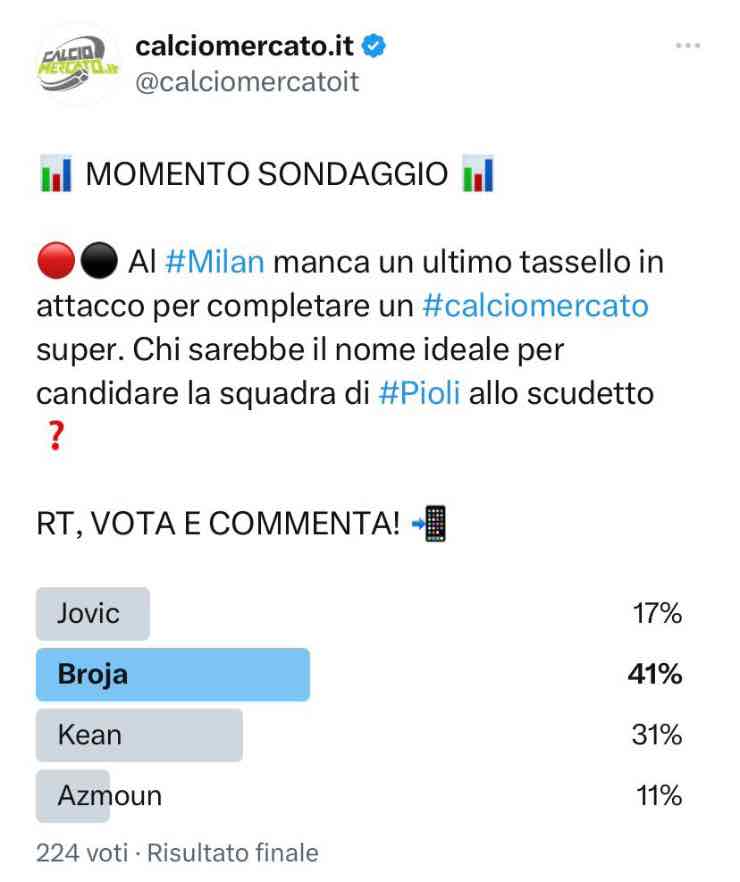Click the Kean result progress bar
740x882 pixels.
pos(140,735)
